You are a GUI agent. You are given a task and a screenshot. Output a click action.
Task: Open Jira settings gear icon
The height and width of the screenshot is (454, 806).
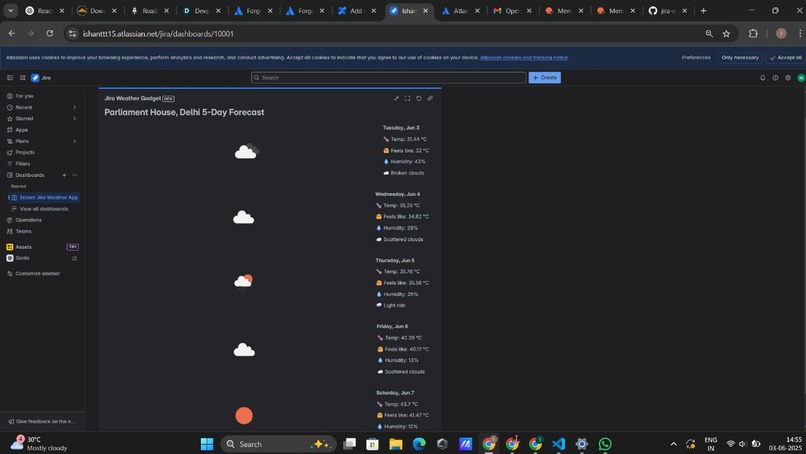pyautogui.click(x=788, y=78)
